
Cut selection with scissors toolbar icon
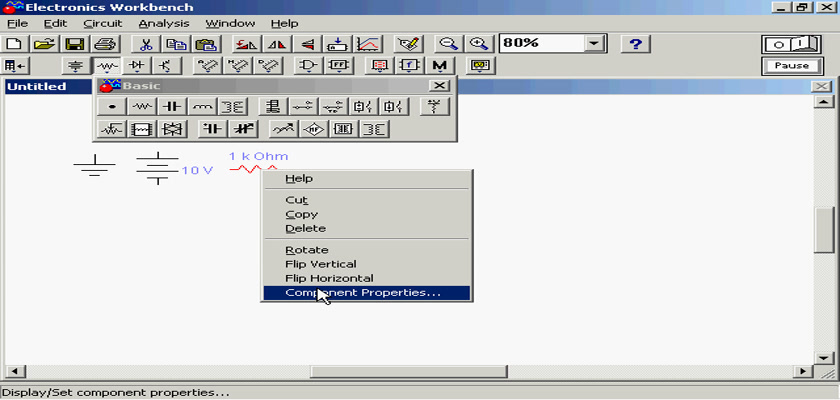pos(145,44)
